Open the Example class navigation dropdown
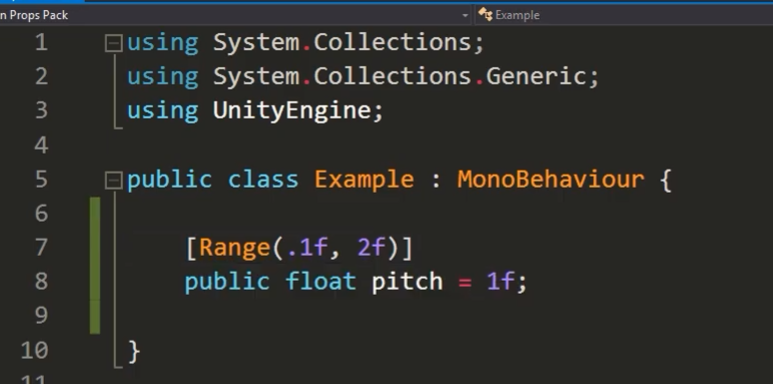The image size is (773, 384). 624,15
